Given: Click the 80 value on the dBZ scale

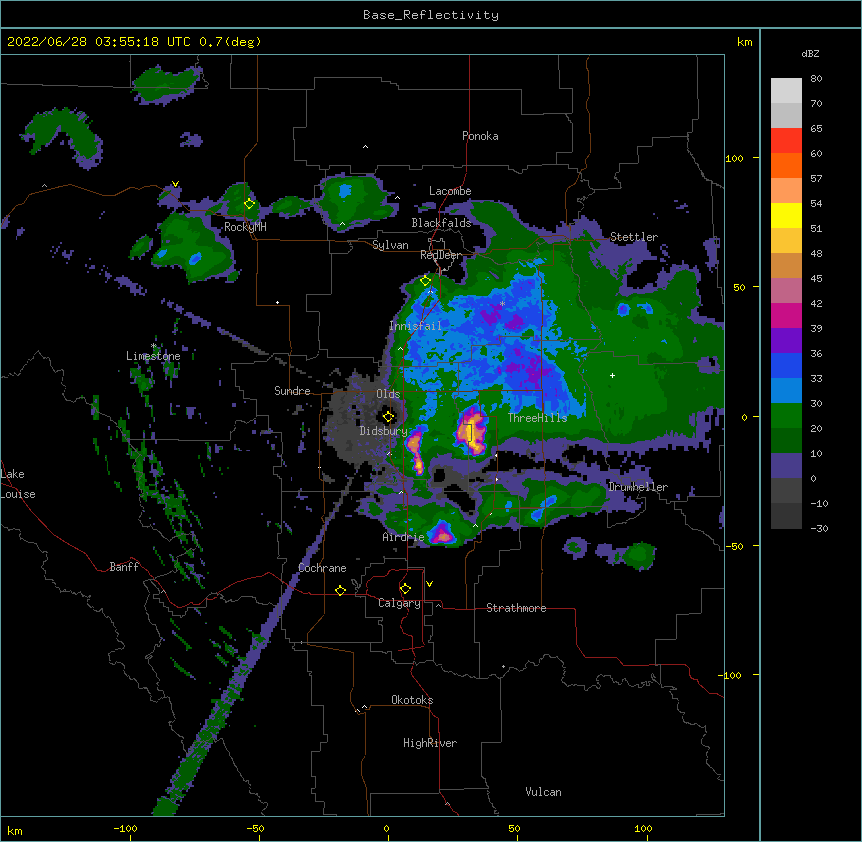Looking at the screenshot, I should coord(816,79).
